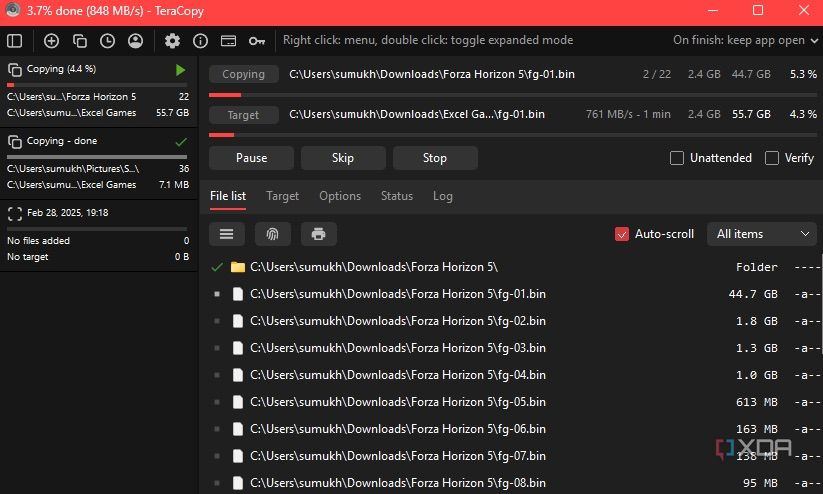Enable the Verify checkbox
823x494 pixels.
tap(772, 158)
